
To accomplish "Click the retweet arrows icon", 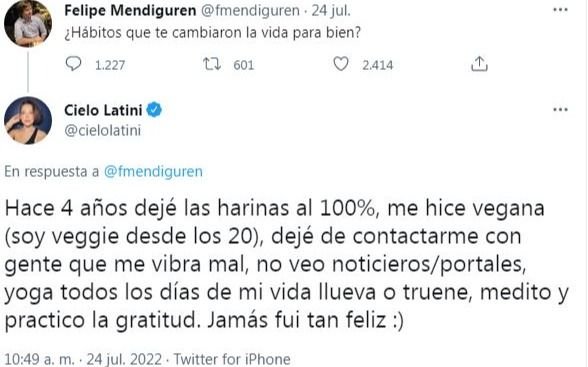I will point(212,64).
